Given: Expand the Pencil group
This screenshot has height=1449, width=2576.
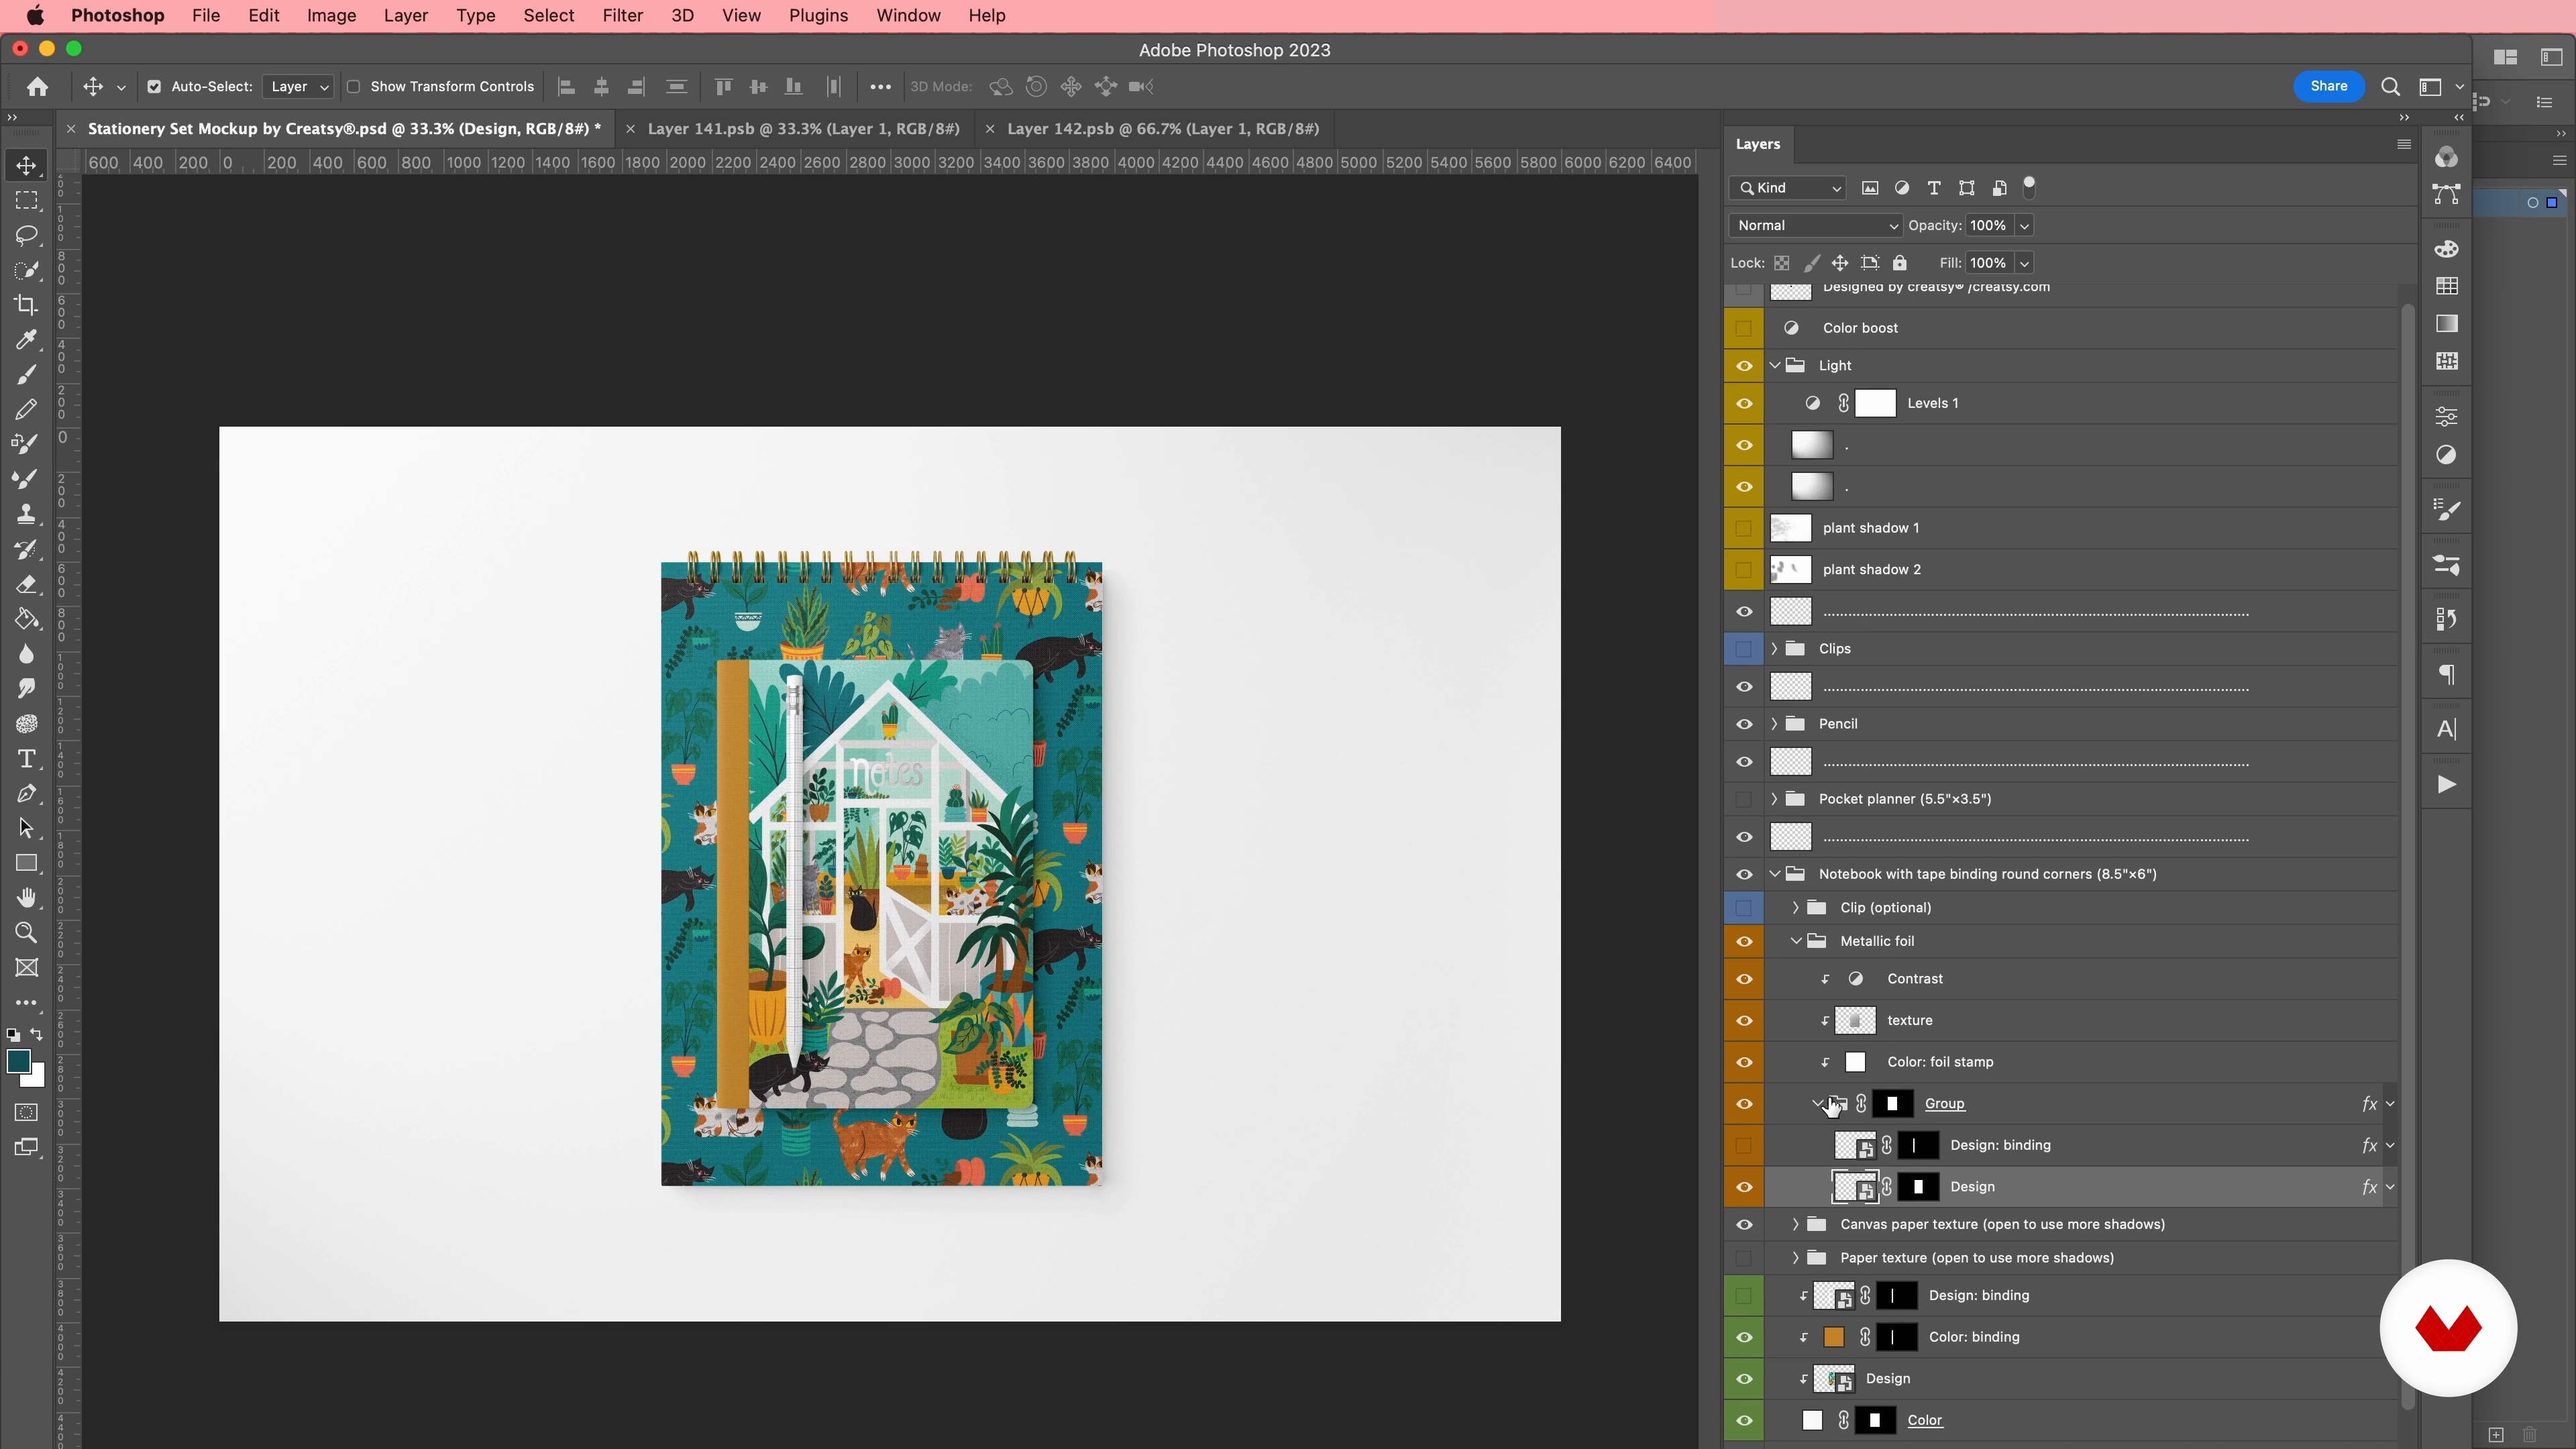Looking at the screenshot, I should (x=1775, y=724).
